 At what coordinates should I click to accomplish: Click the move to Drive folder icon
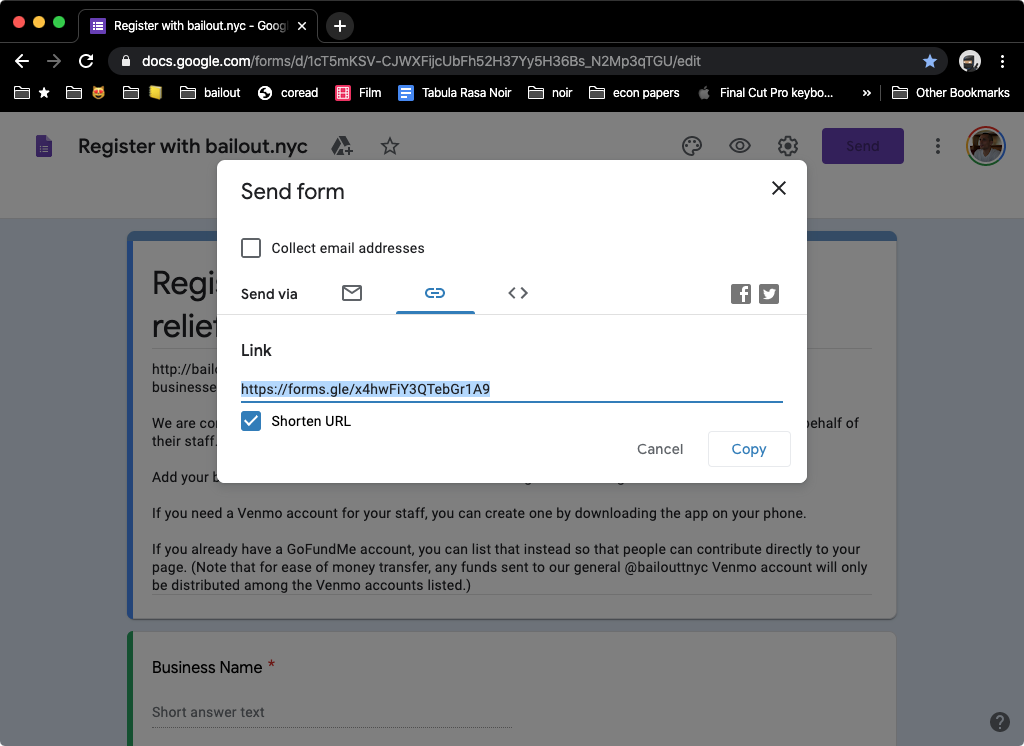(342, 146)
